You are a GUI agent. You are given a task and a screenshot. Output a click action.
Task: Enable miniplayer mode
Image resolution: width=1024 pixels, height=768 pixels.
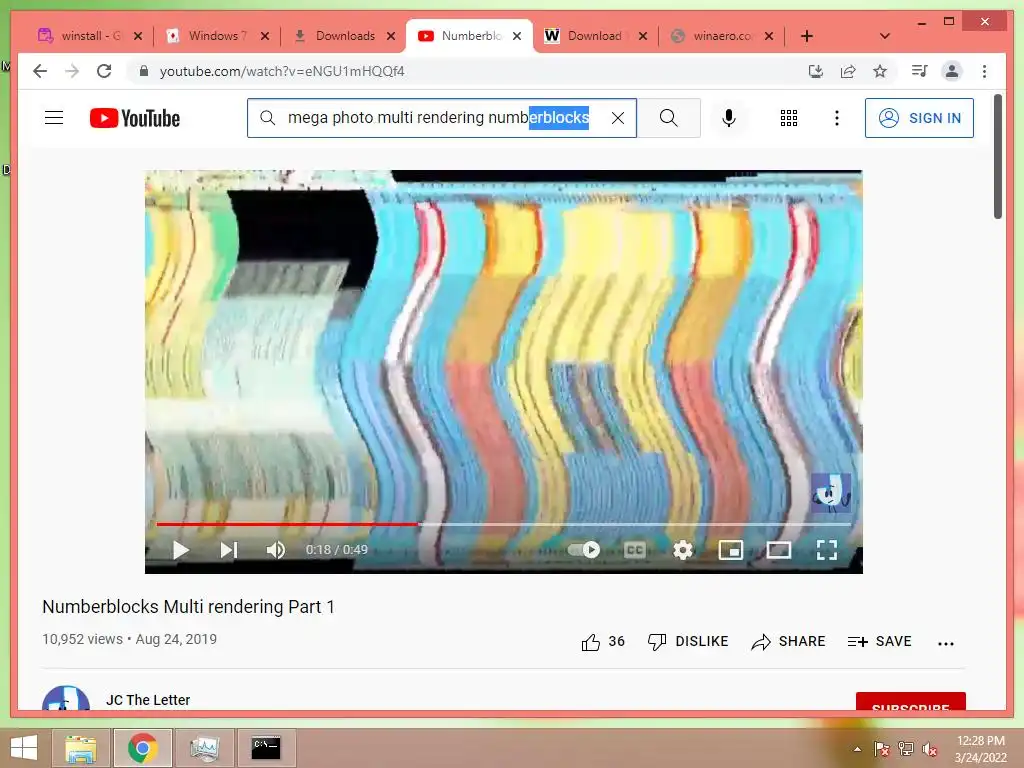(731, 550)
